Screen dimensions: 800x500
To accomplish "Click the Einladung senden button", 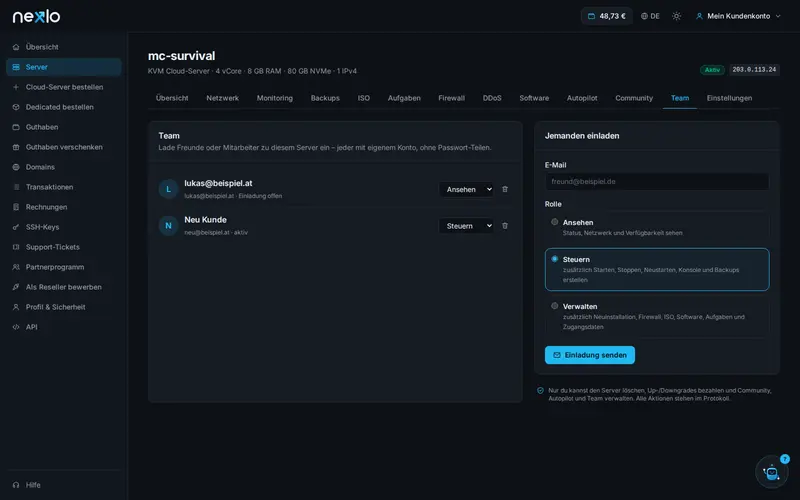I will [590, 355].
